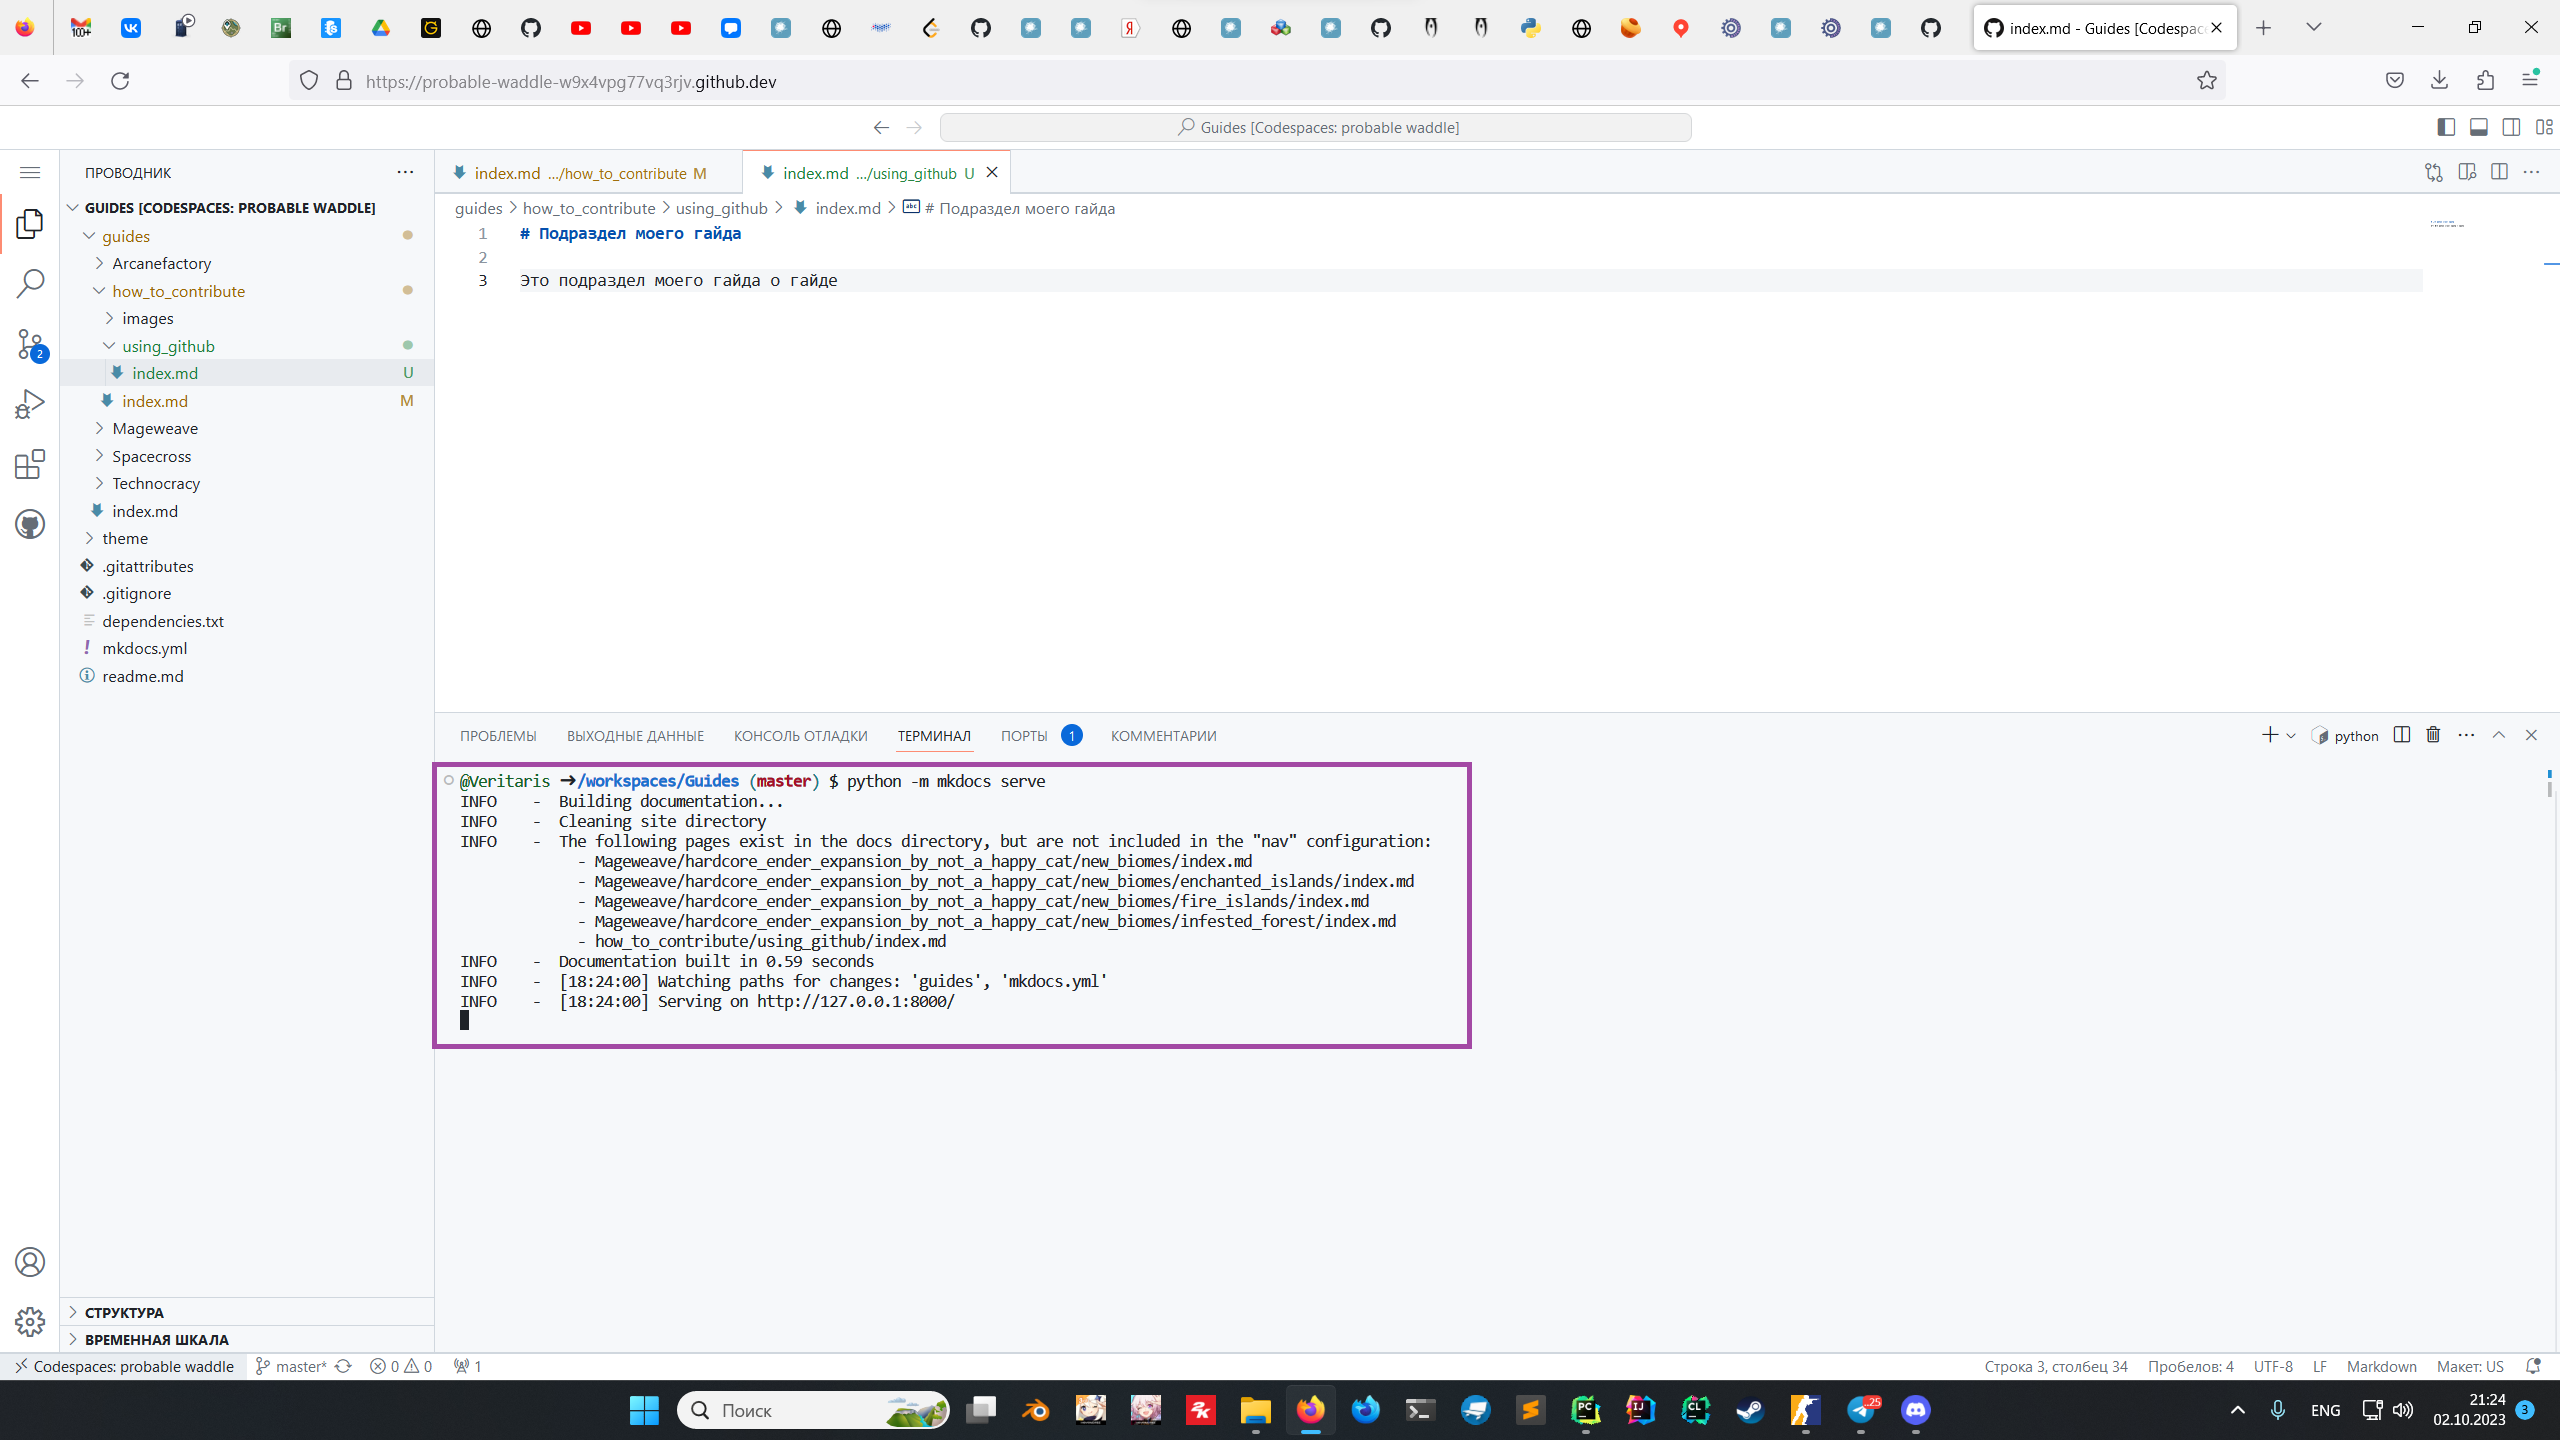Viewport: 2560px width, 1440px height.
Task: Split the terminal pane
Action: tap(2401, 735)
